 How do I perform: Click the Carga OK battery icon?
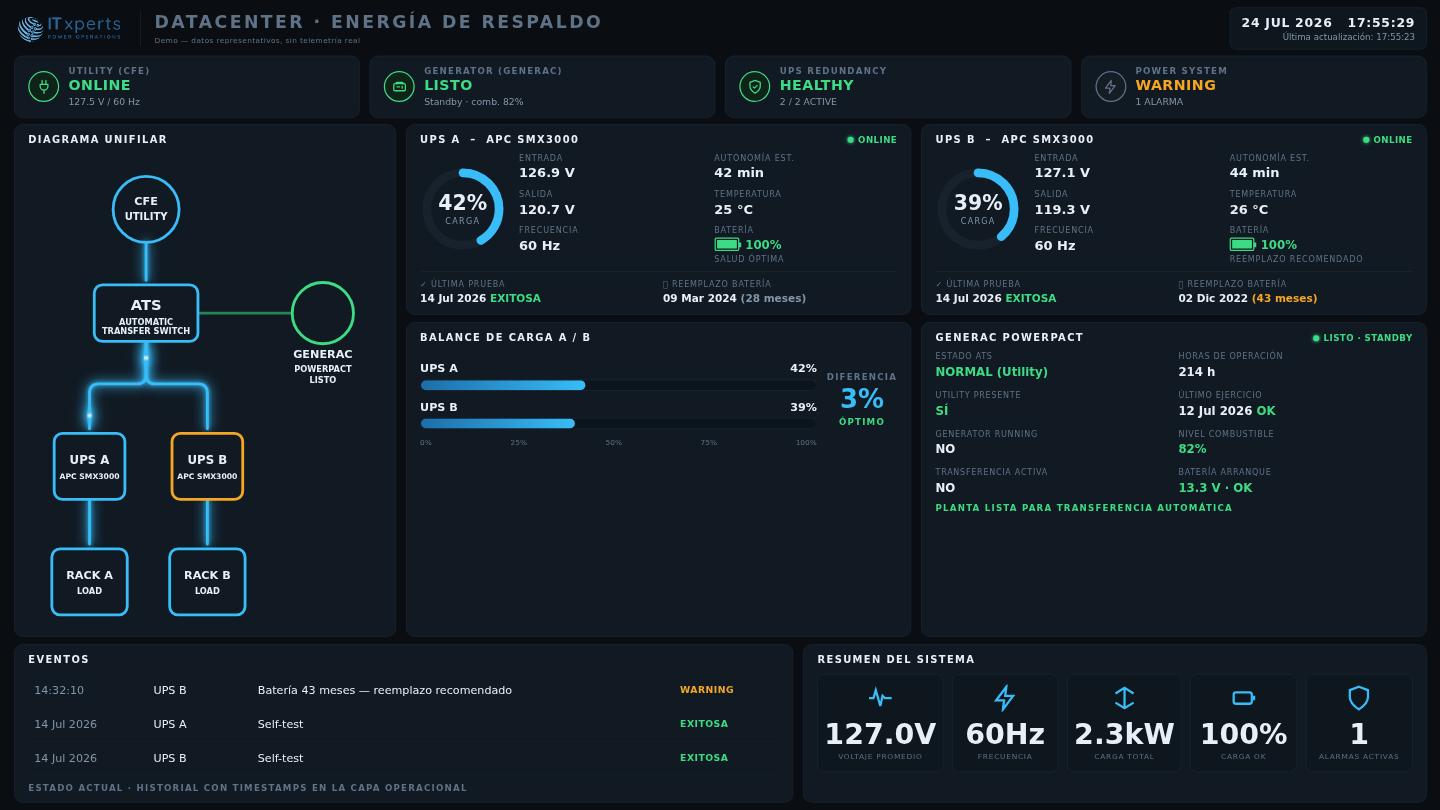click(x=1243, y=697)
